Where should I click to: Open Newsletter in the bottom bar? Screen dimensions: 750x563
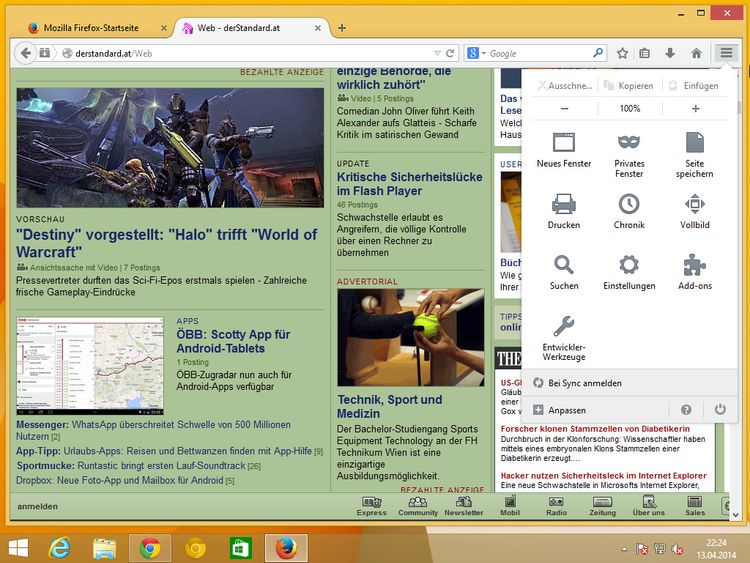(x=463, y=506)
